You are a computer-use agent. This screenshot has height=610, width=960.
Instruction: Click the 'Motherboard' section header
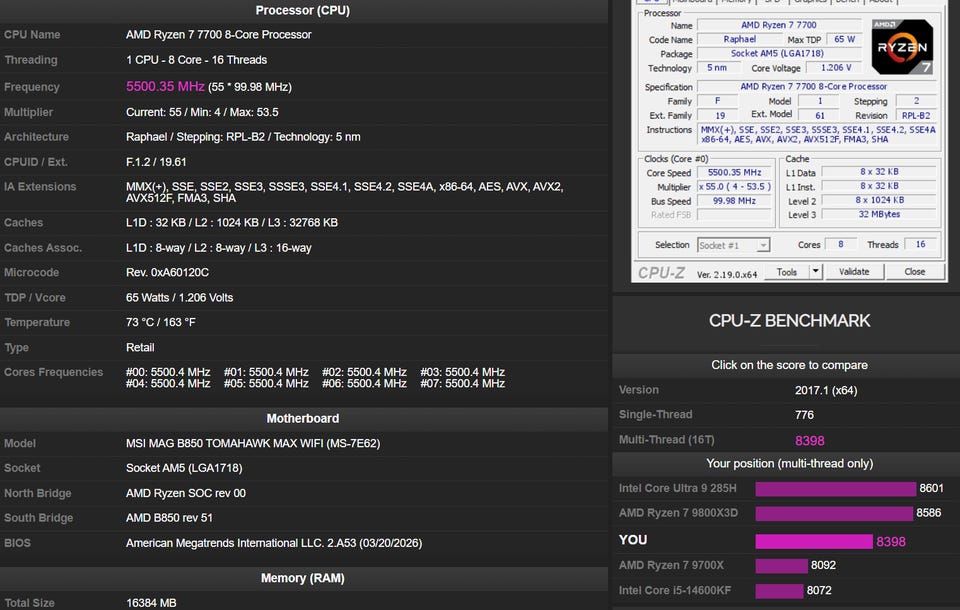pos(302,418)
